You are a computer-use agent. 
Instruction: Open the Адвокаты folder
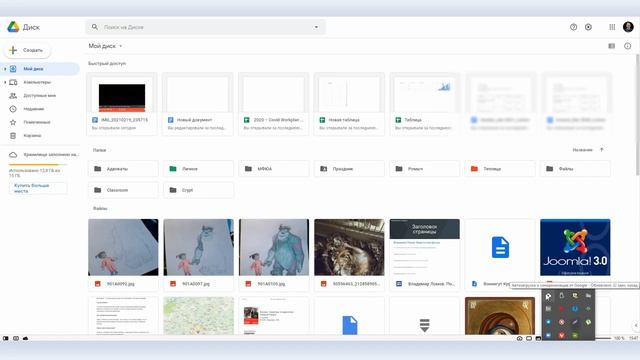pos(123,169)
